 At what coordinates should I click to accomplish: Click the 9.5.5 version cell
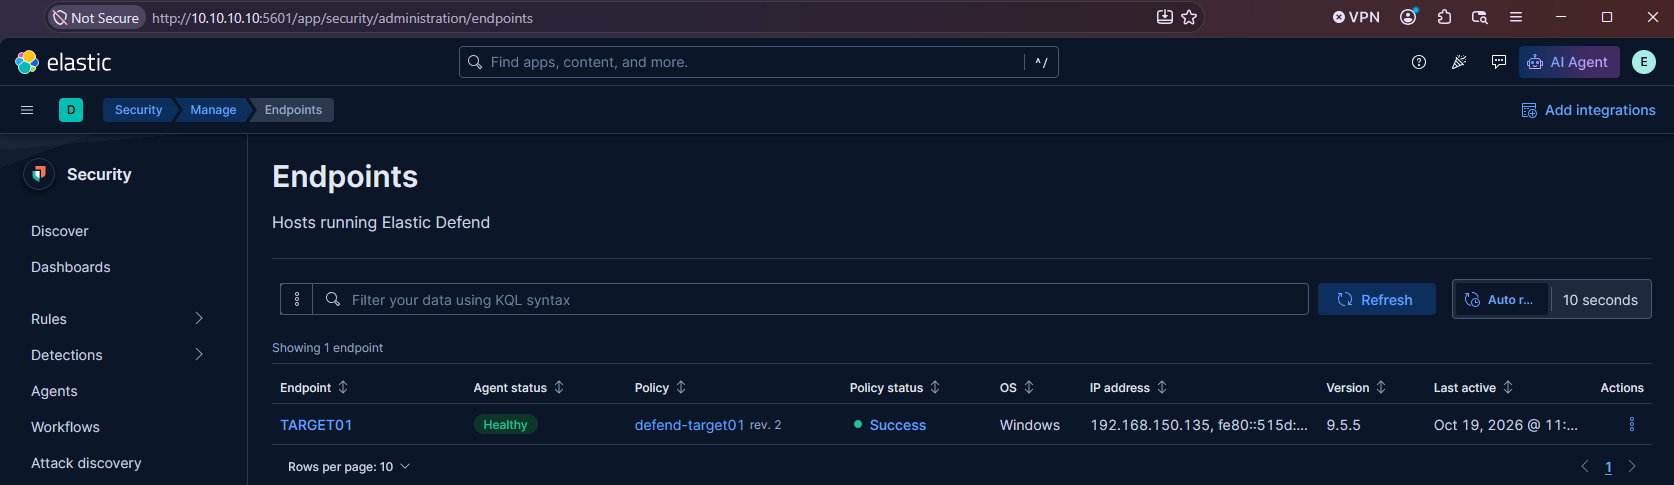tap(1343, 425)
